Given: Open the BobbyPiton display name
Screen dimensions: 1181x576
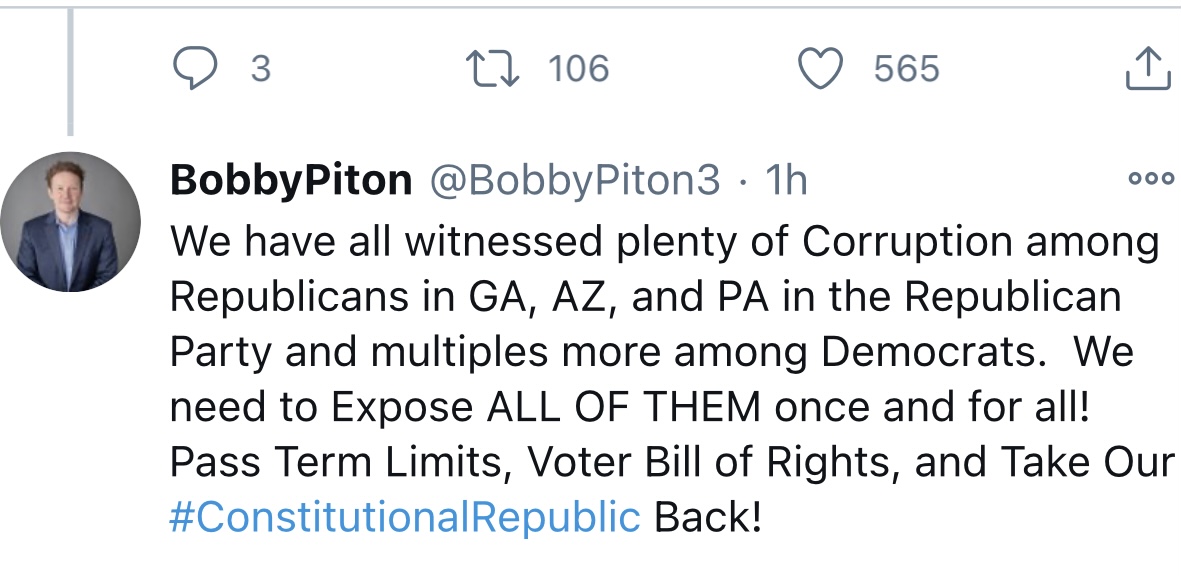Looking at the screenshot, I should (291, 181).
